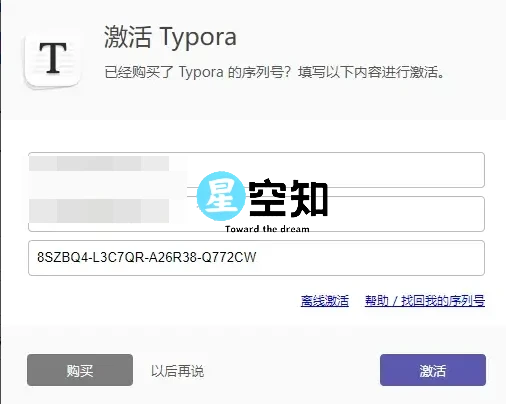This screenshot has width=506, height=404.
Task: Open the 帮助 / 找回我的序列号 link
Action: [x=425, y=301]
